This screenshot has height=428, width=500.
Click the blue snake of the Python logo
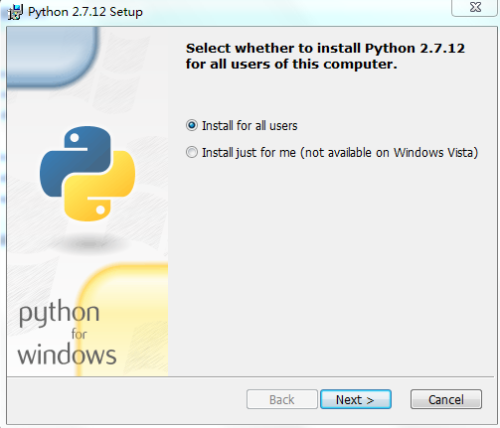coord(76,161)
